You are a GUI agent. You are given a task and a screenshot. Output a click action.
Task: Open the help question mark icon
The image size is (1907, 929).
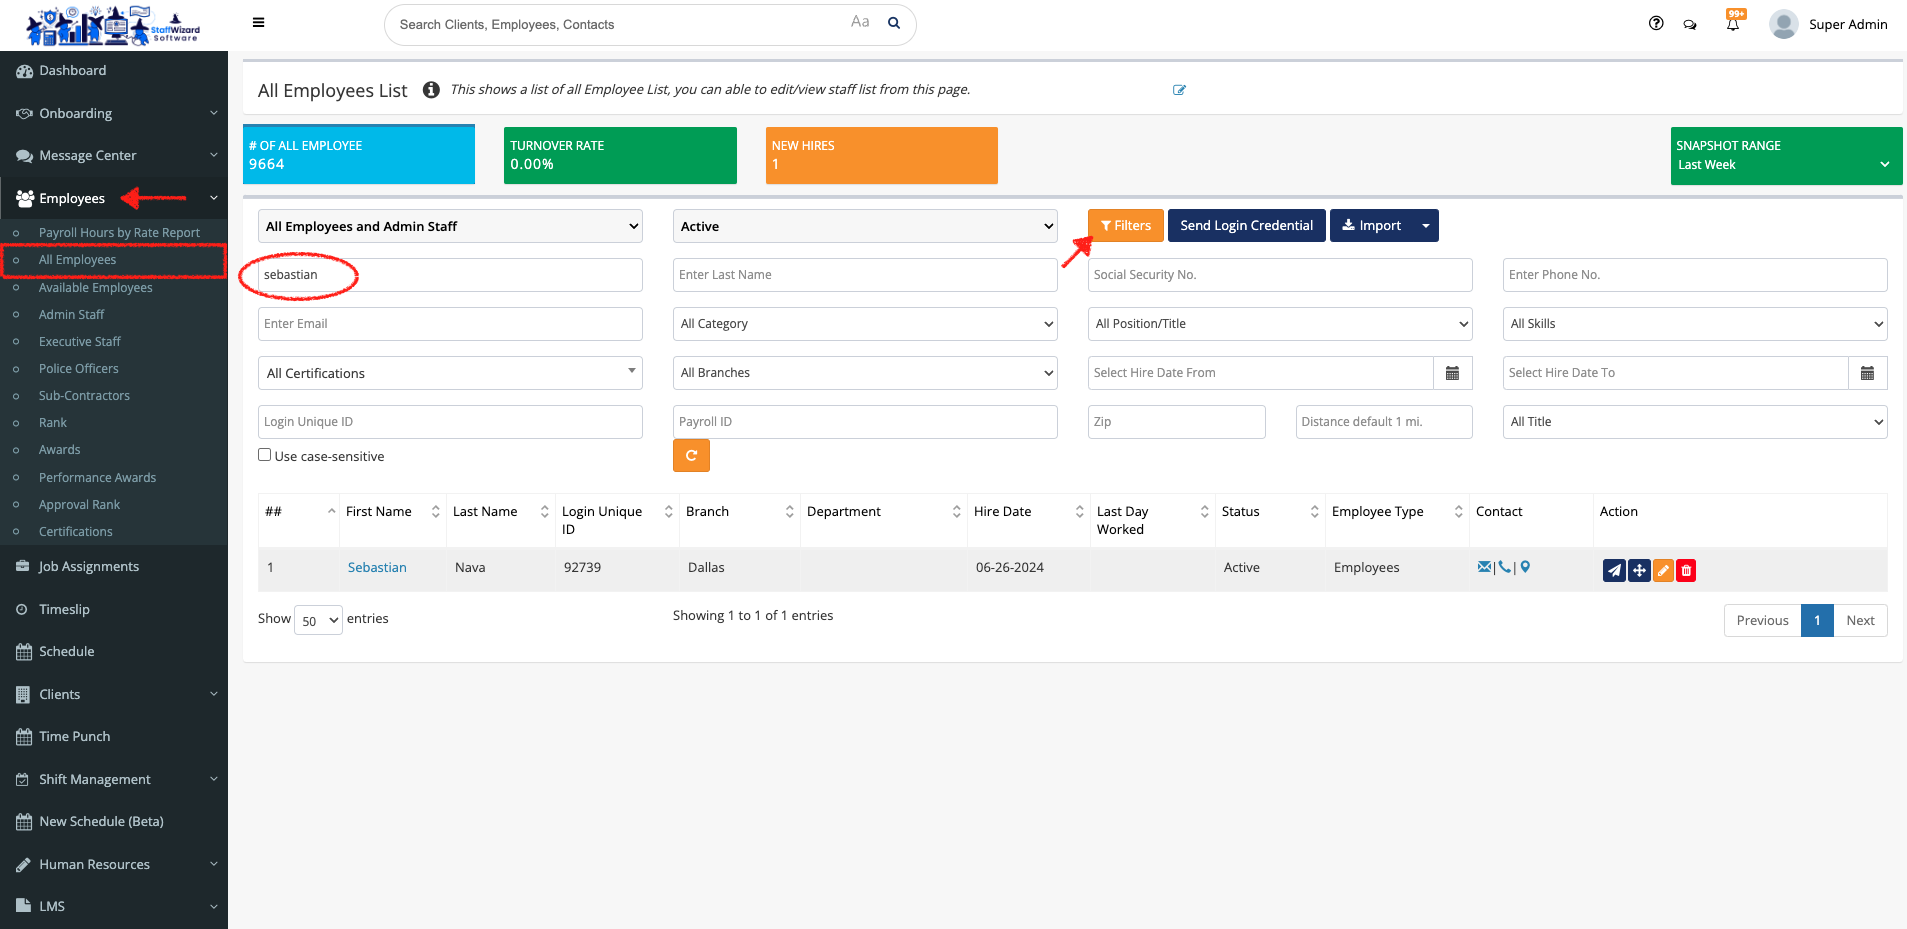pos(1656,24)
